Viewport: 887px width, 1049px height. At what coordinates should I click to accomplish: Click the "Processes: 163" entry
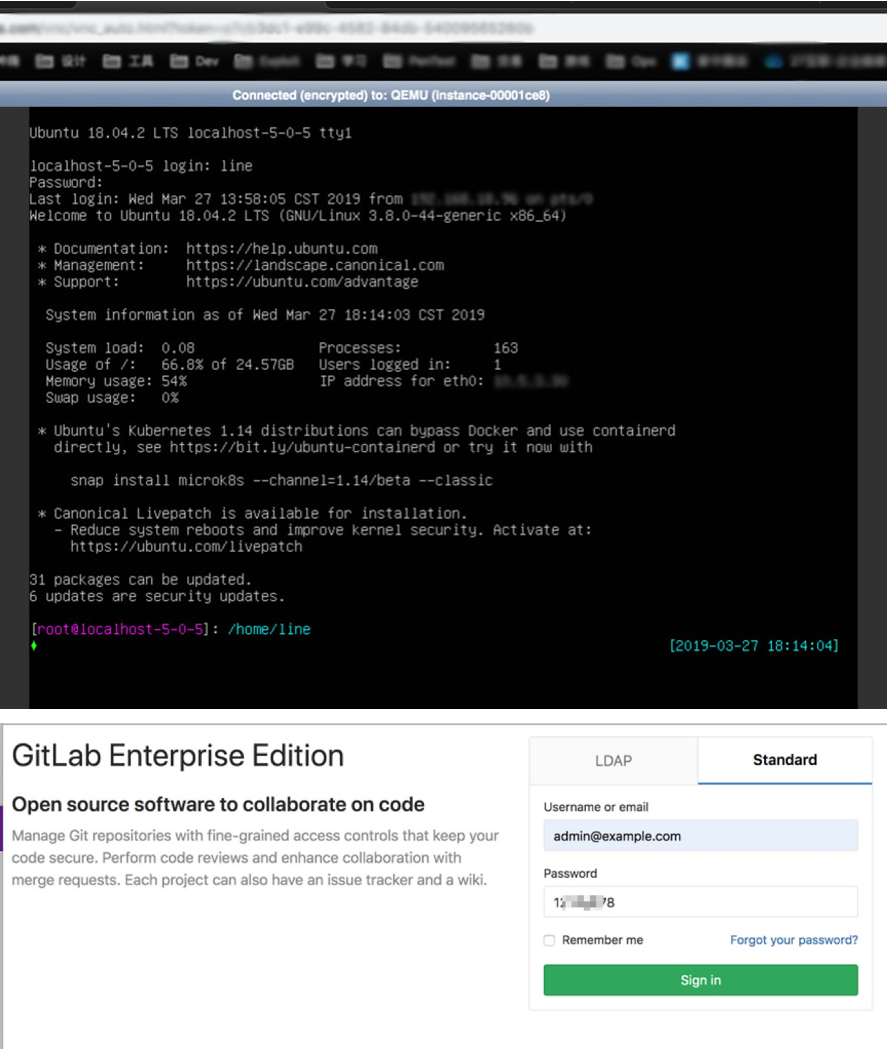pos(419,348)
